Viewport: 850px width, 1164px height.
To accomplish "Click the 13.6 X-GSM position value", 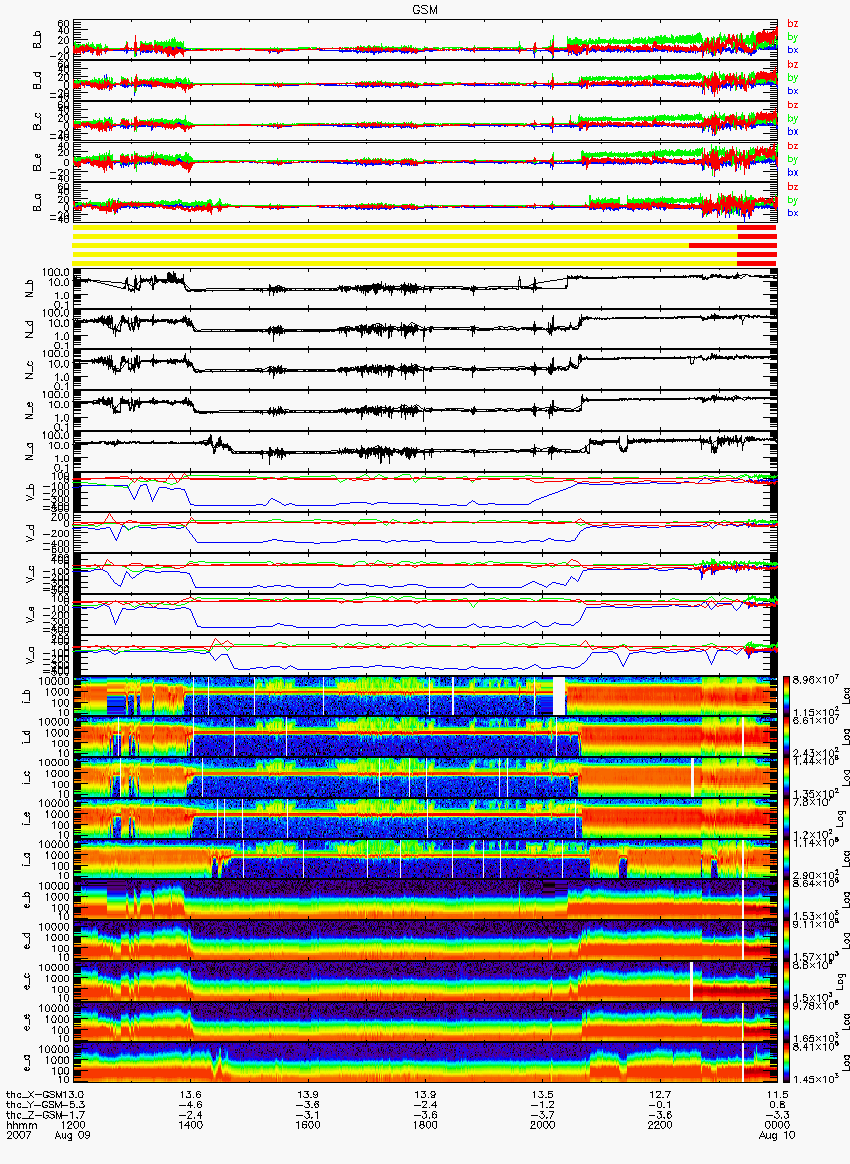I will coord(190,1095).
